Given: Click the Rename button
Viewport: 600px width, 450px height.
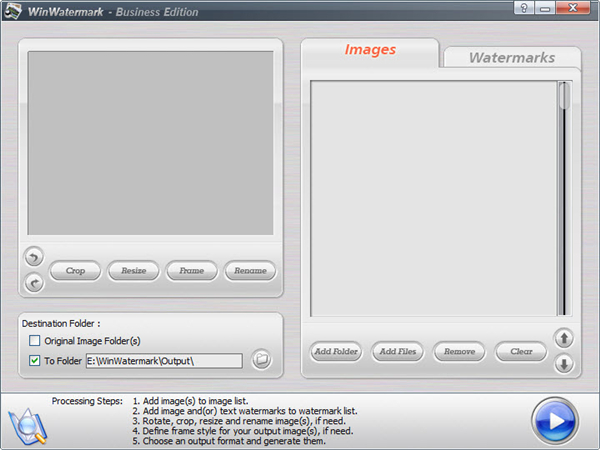Looking at the screenshot, I should pos(250,270).
